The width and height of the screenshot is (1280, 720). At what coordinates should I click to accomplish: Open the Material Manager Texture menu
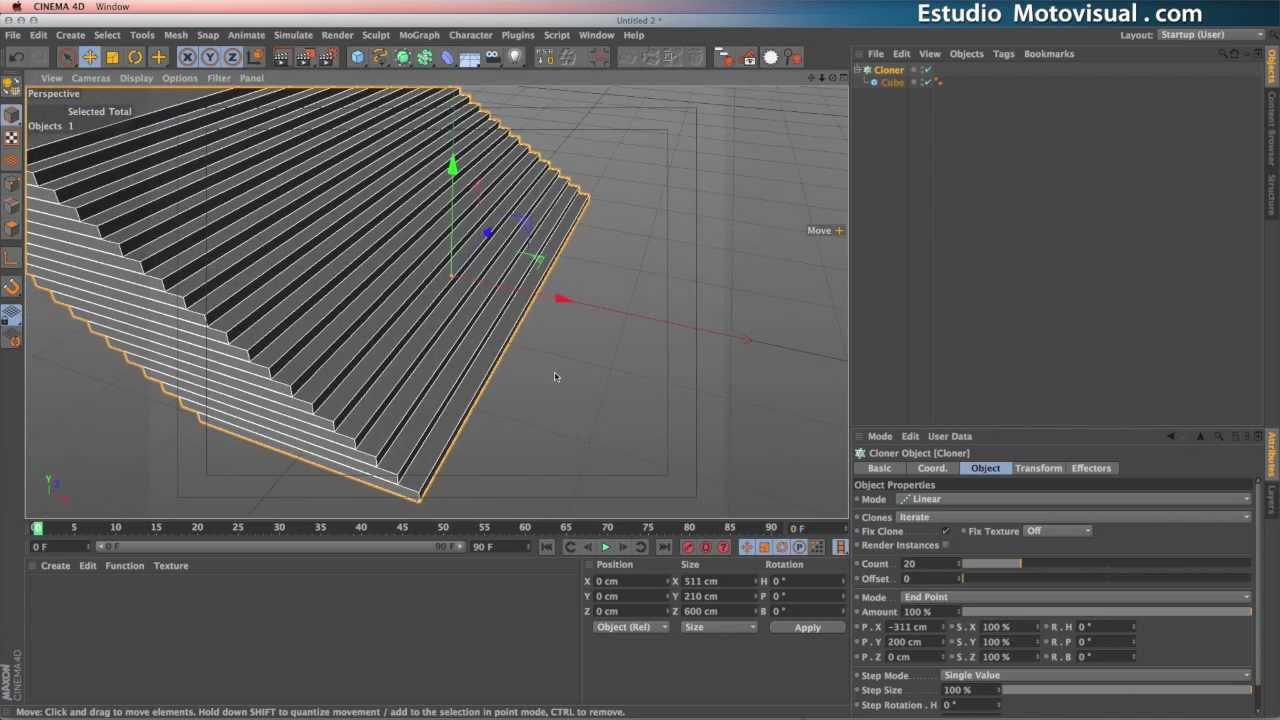170,566
